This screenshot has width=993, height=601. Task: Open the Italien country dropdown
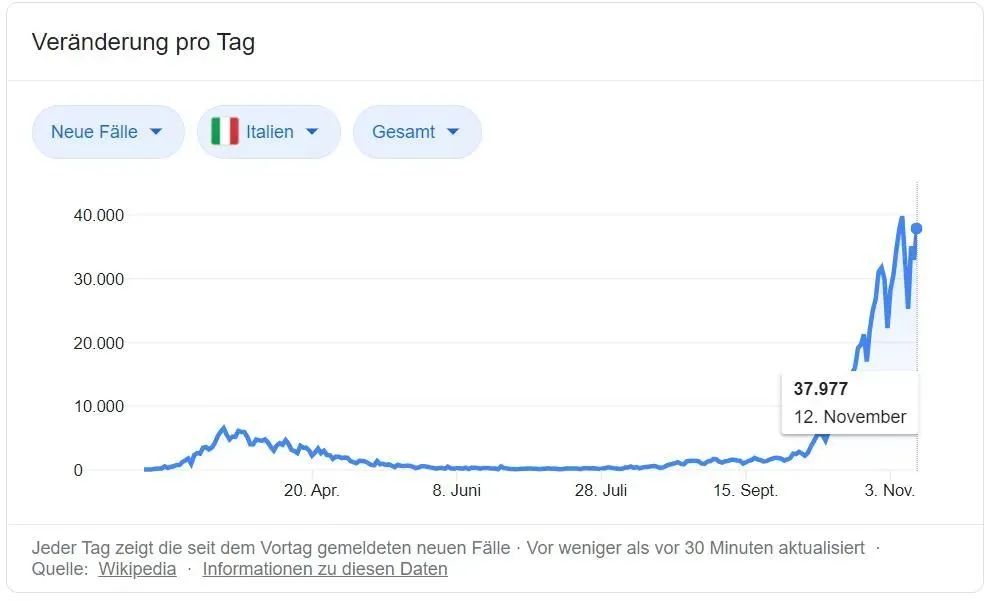(x=269, y=132)
